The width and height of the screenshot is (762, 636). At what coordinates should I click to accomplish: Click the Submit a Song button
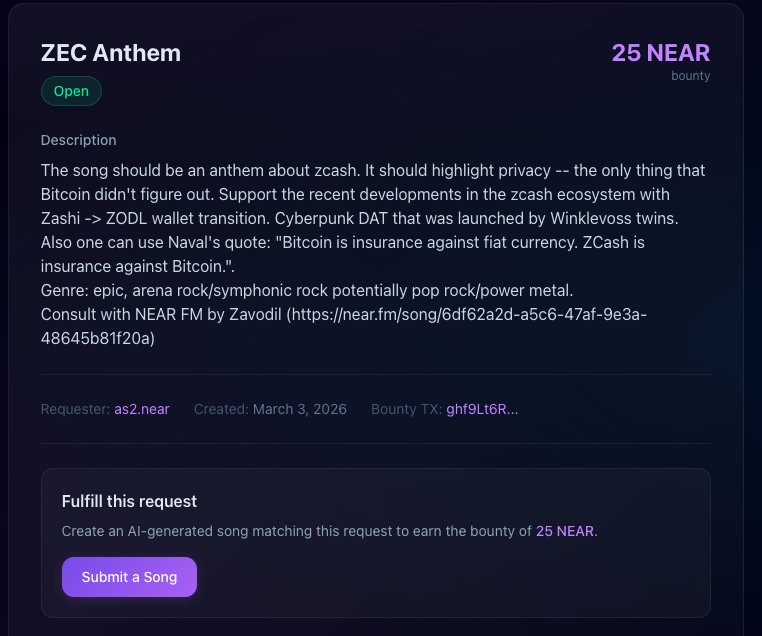129,577
